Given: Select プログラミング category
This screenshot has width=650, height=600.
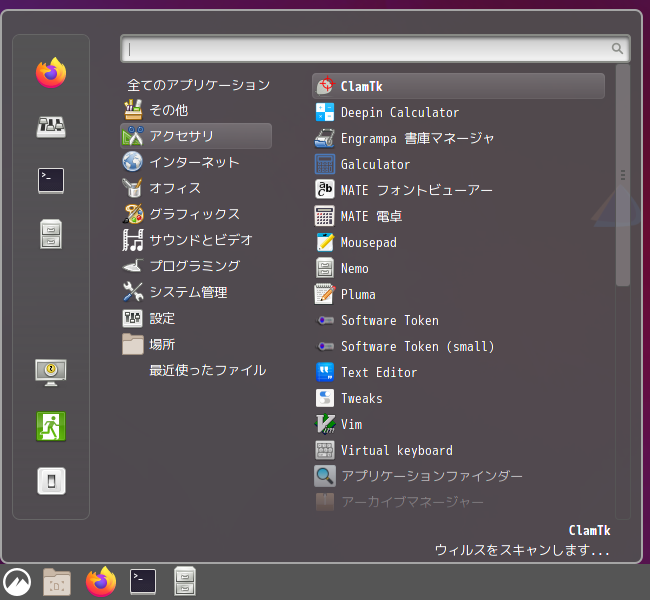Looking at the screenshot, I should click(196, 266).
